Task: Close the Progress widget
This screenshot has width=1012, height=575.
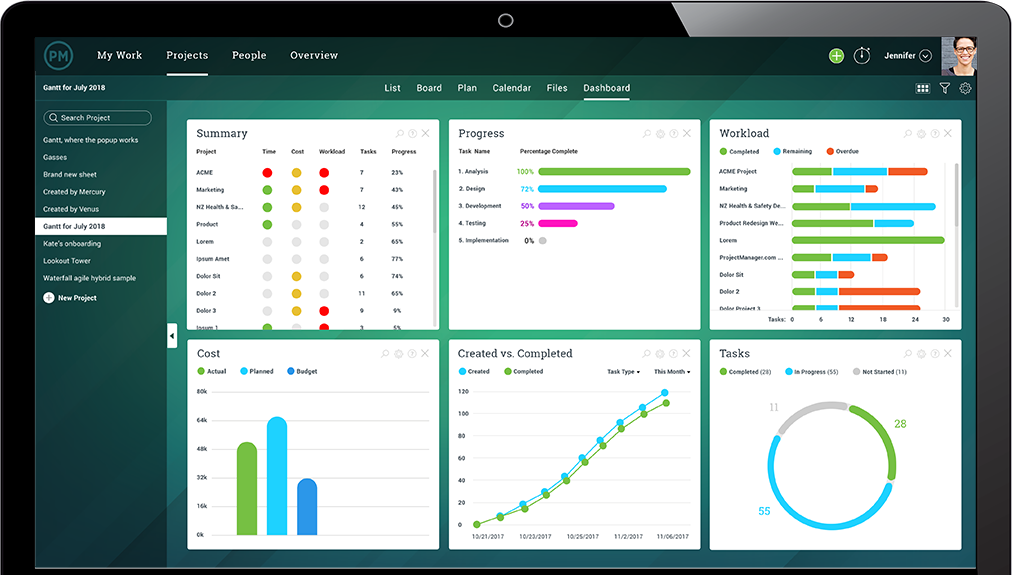Action: [x=687, y=134]
